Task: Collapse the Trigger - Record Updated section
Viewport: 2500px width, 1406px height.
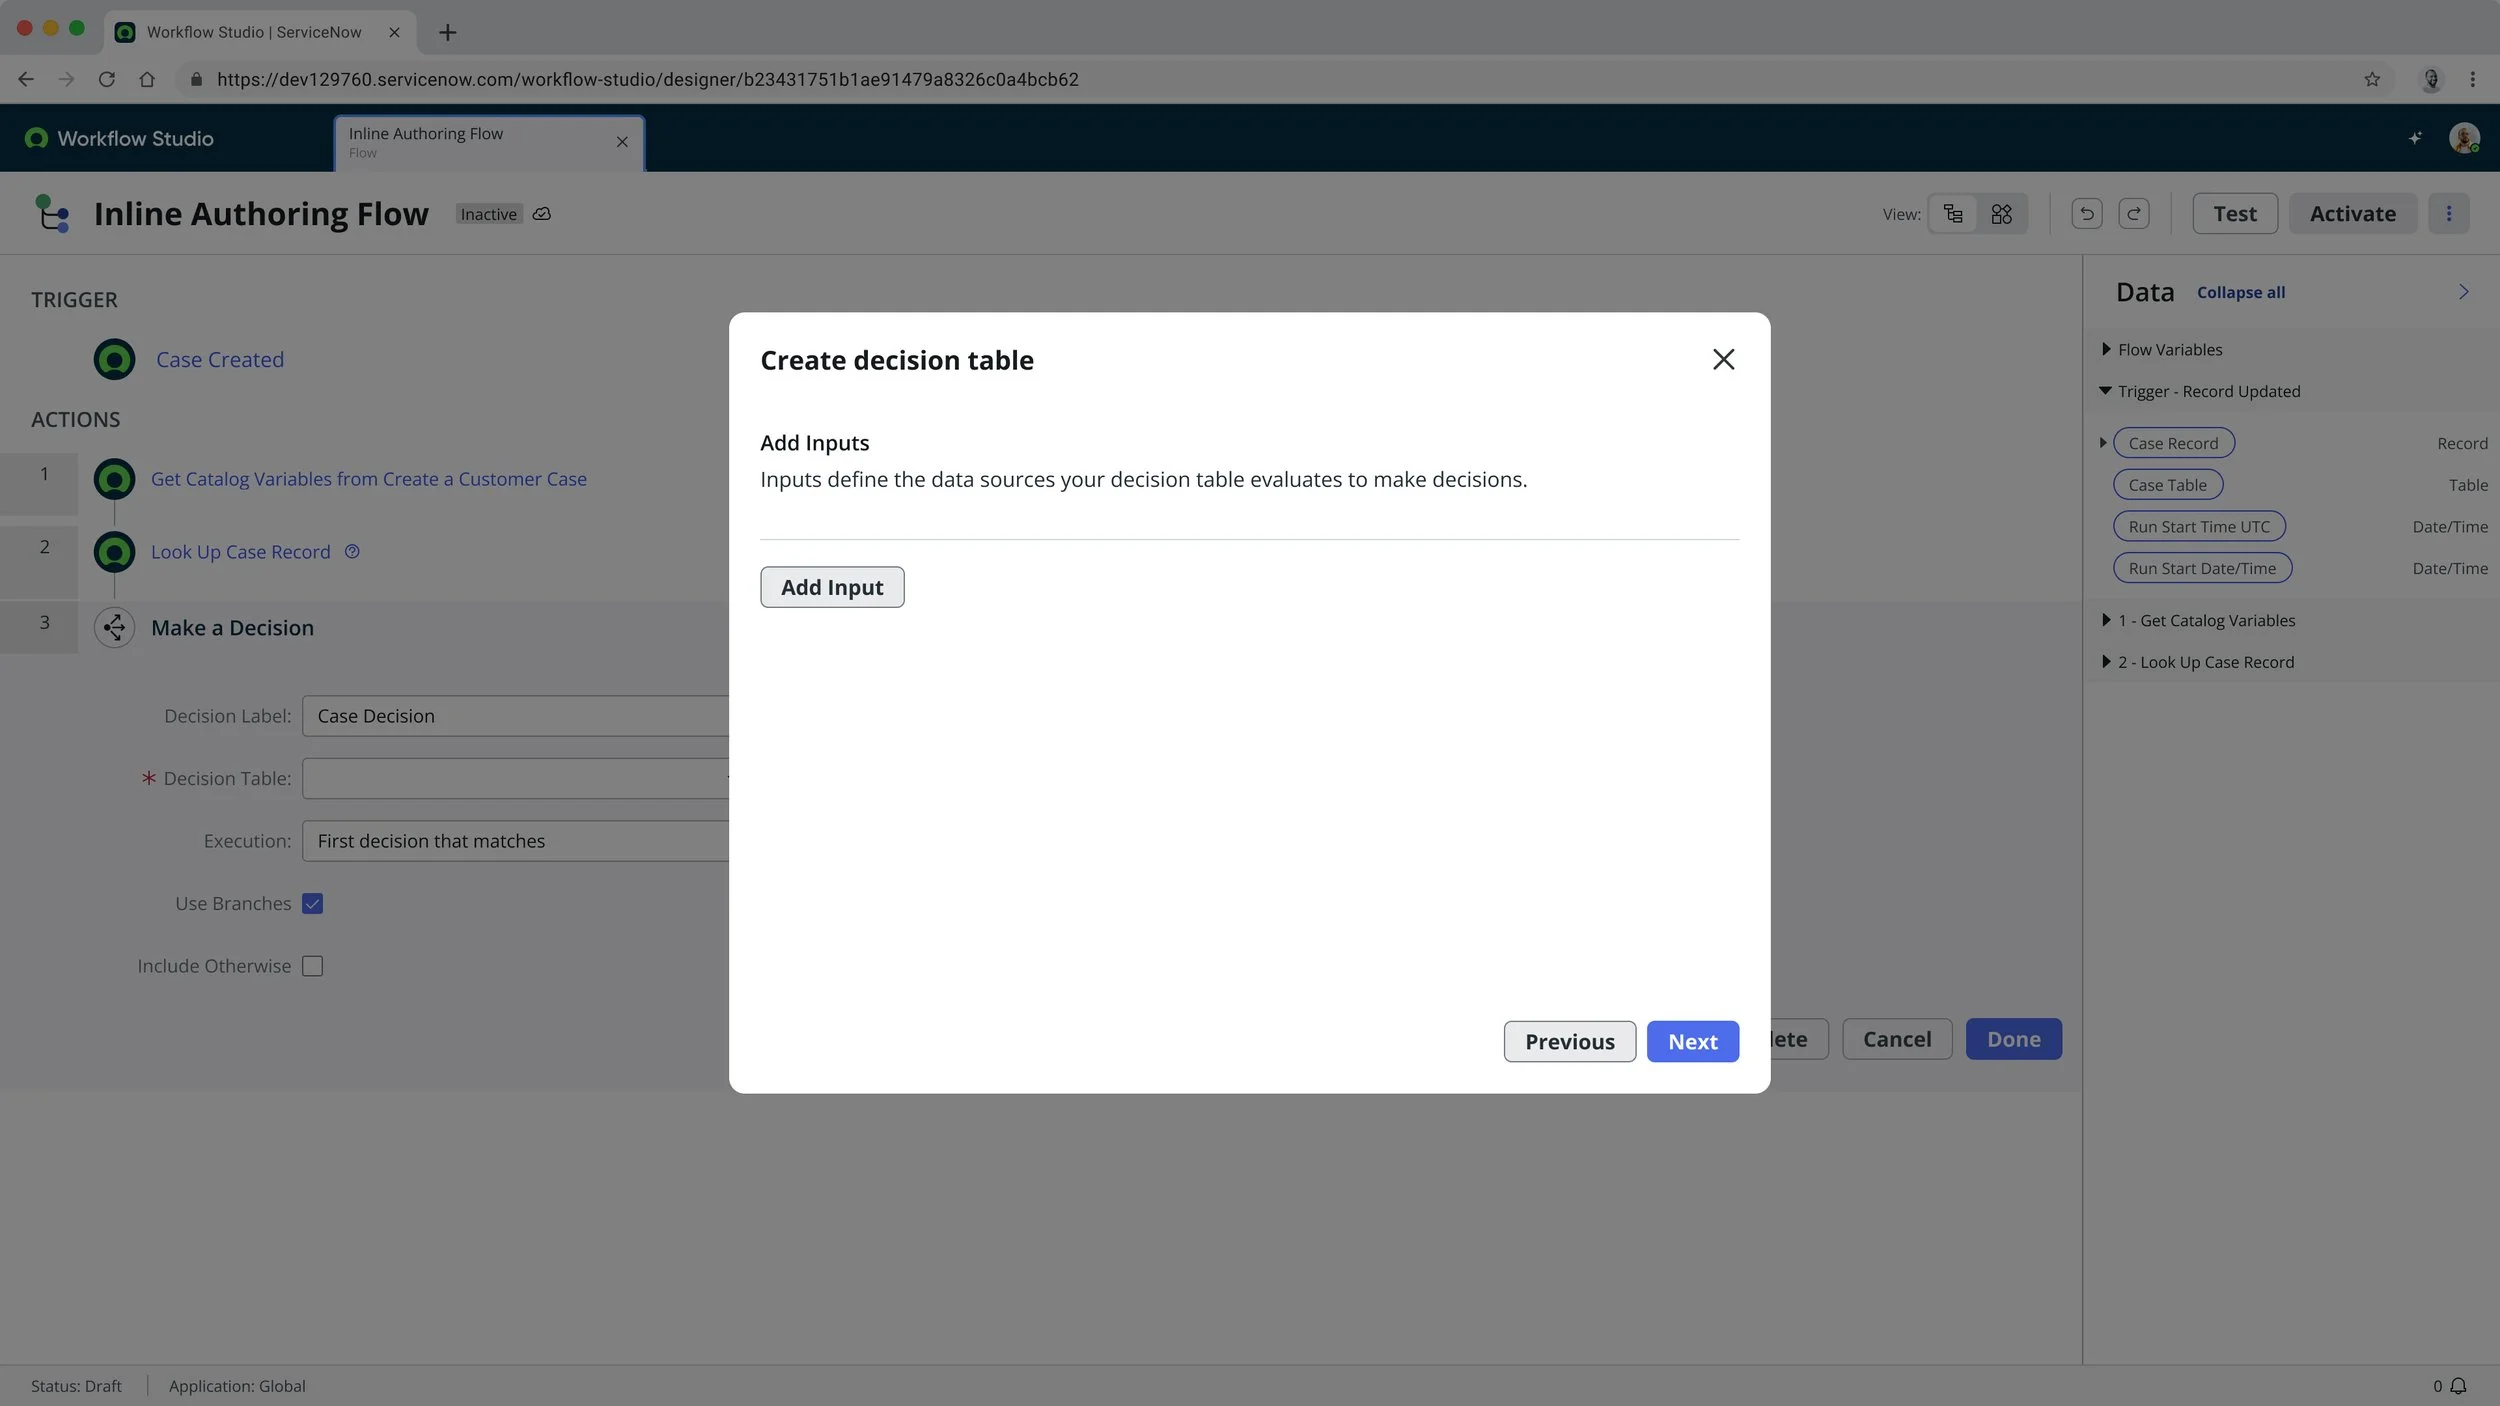Action: click(x=2105, y=391)
